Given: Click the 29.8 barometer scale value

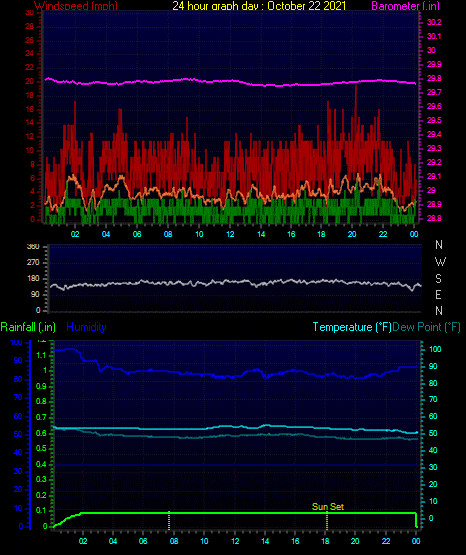Looking at the screenshot, I should click(x=434, y=79).
